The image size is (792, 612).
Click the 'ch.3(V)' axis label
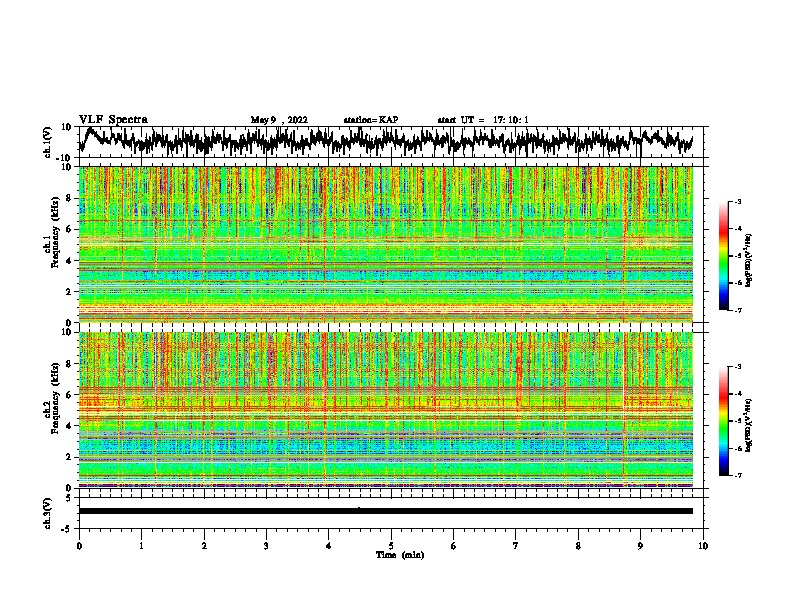pos(48,513)
